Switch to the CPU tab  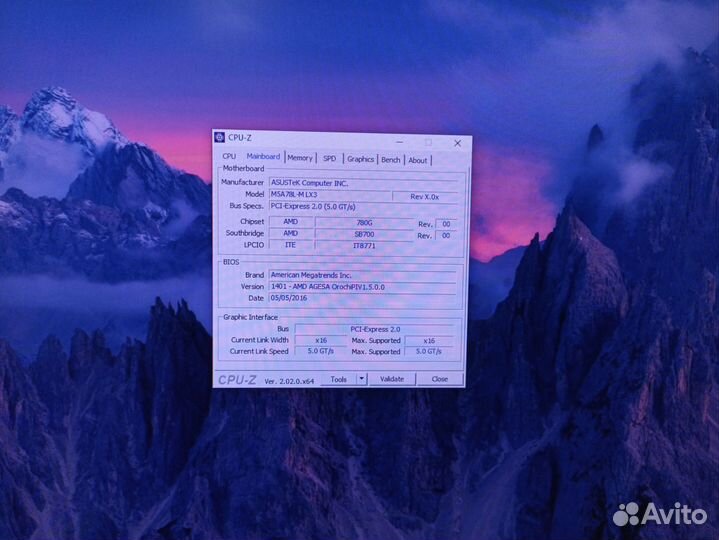point(229,157)
